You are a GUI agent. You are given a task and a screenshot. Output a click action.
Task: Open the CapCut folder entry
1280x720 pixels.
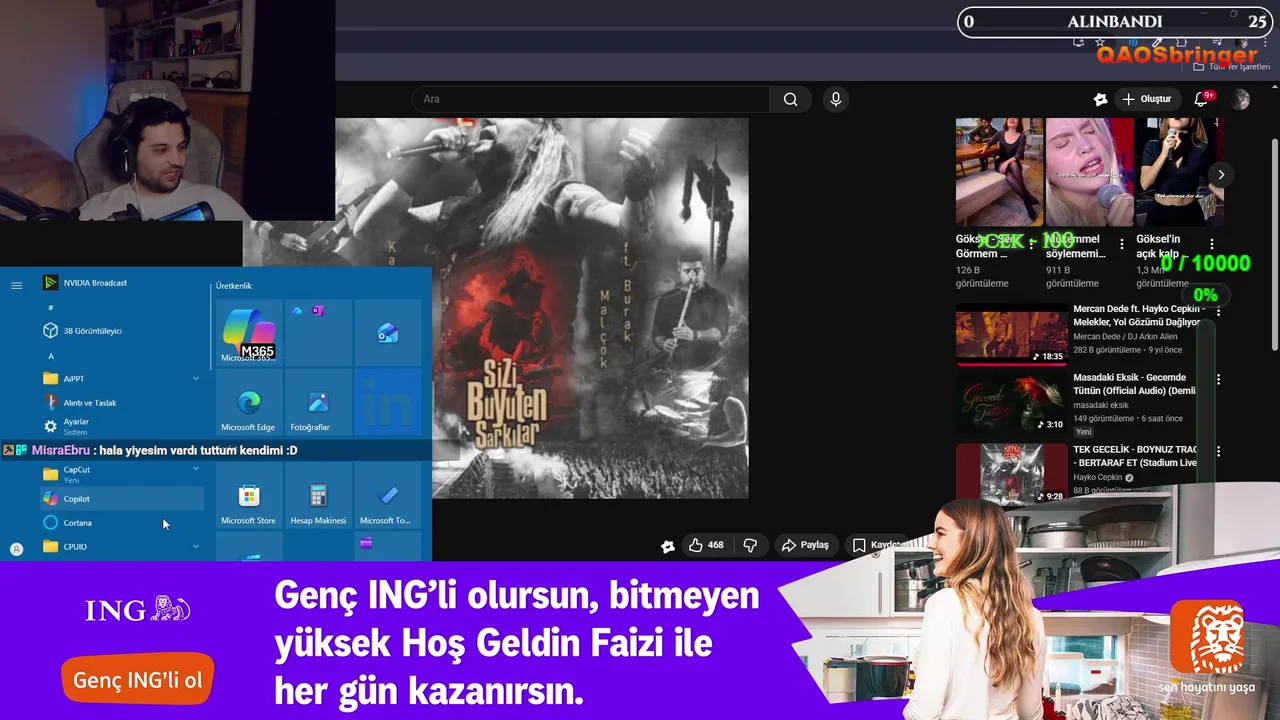[x=120, y=473]
